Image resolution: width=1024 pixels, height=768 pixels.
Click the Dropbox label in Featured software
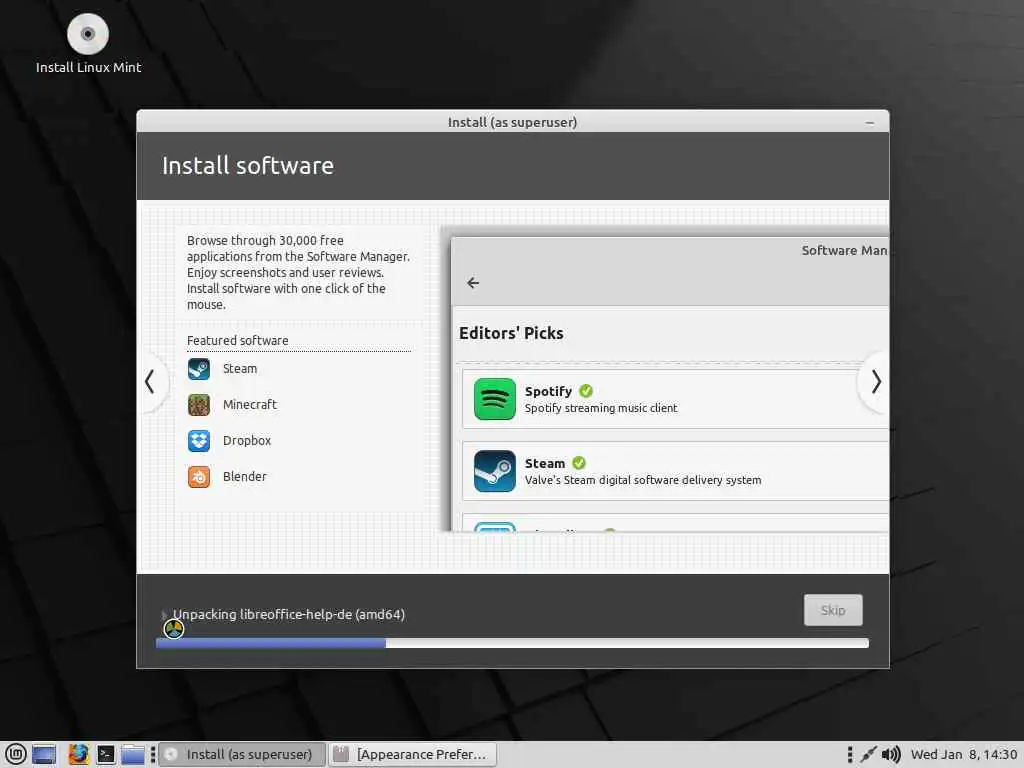246,441
